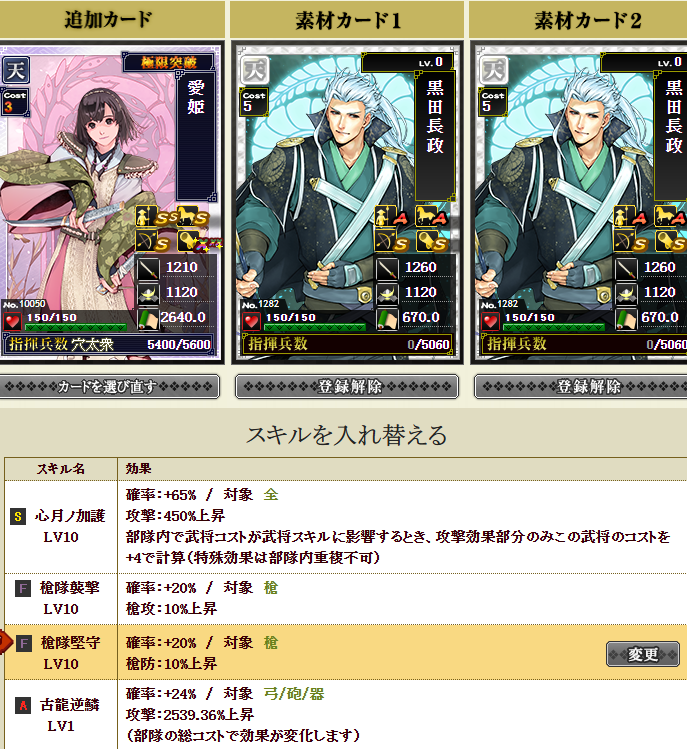
Task: Click the helmet defense icon on 愛姫 card
Action: (148, 294)
